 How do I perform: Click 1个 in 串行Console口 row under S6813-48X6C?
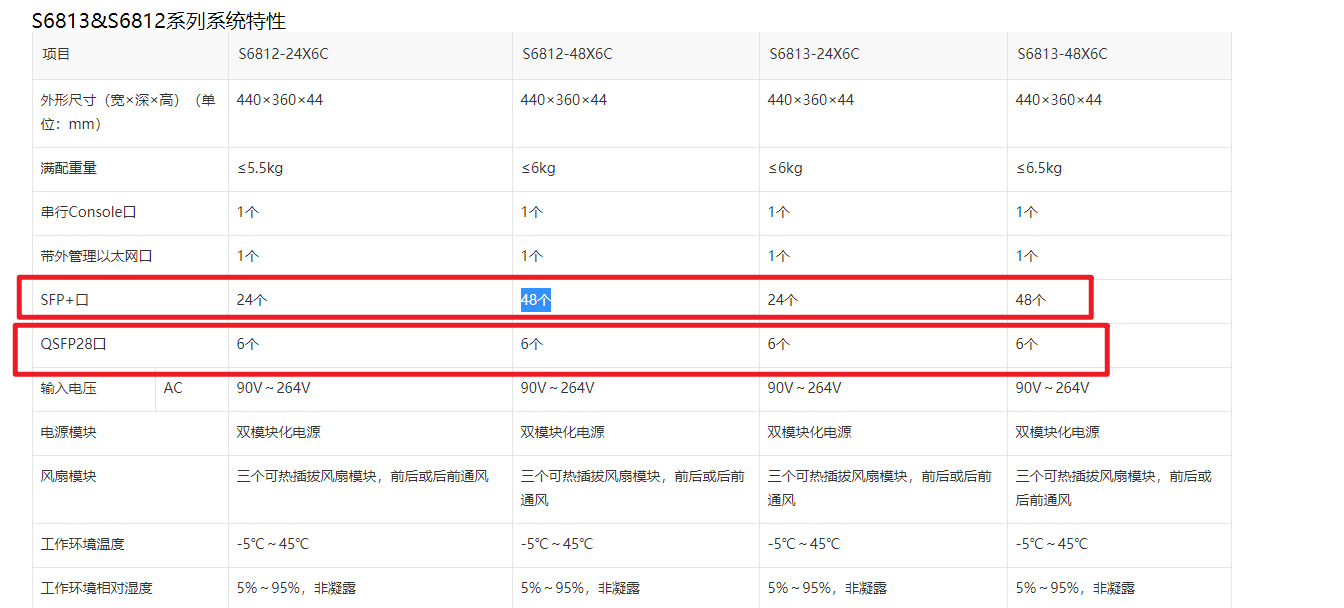click(x=1027, y=212)
